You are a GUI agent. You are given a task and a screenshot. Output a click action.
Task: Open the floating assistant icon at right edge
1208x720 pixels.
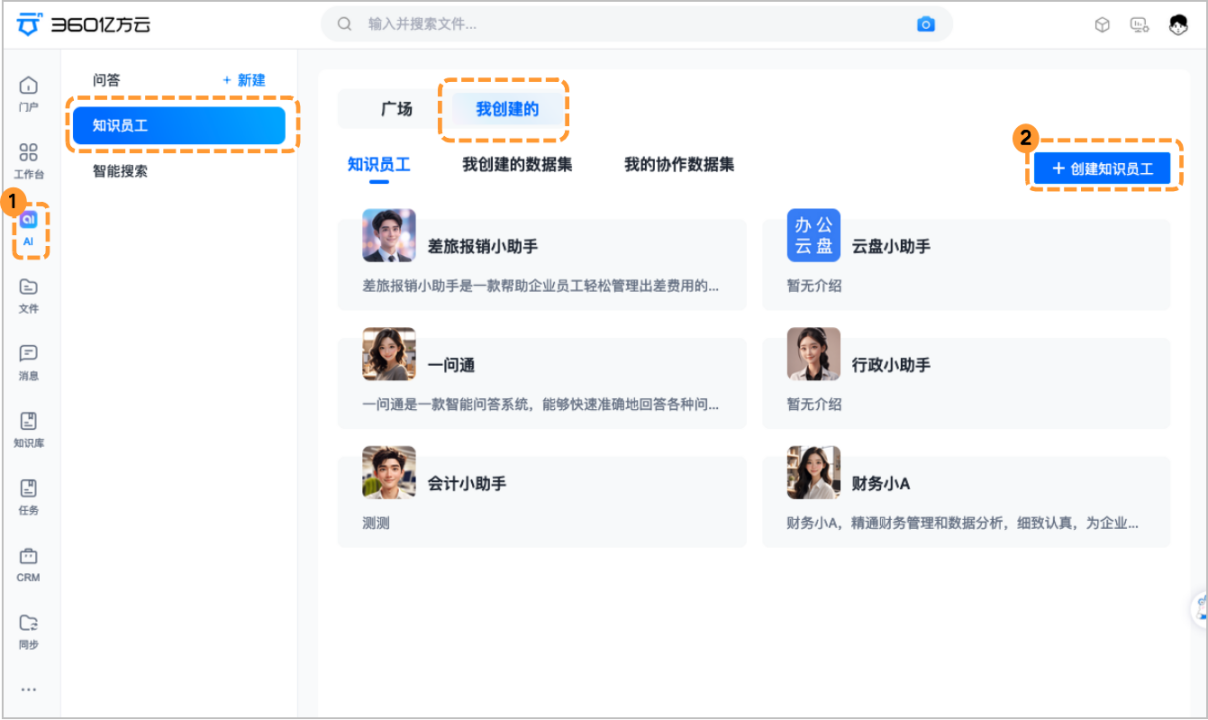[1200, 609]
